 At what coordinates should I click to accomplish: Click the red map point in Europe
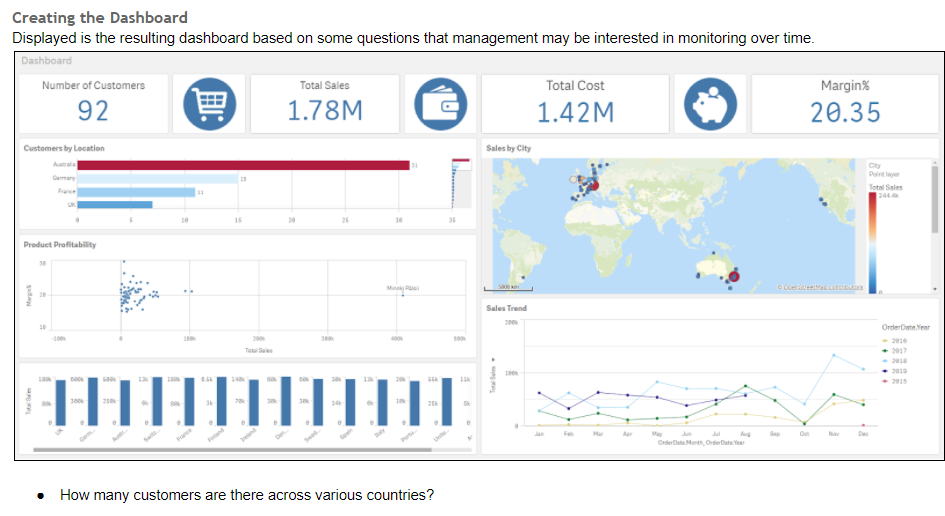(594, 184)
